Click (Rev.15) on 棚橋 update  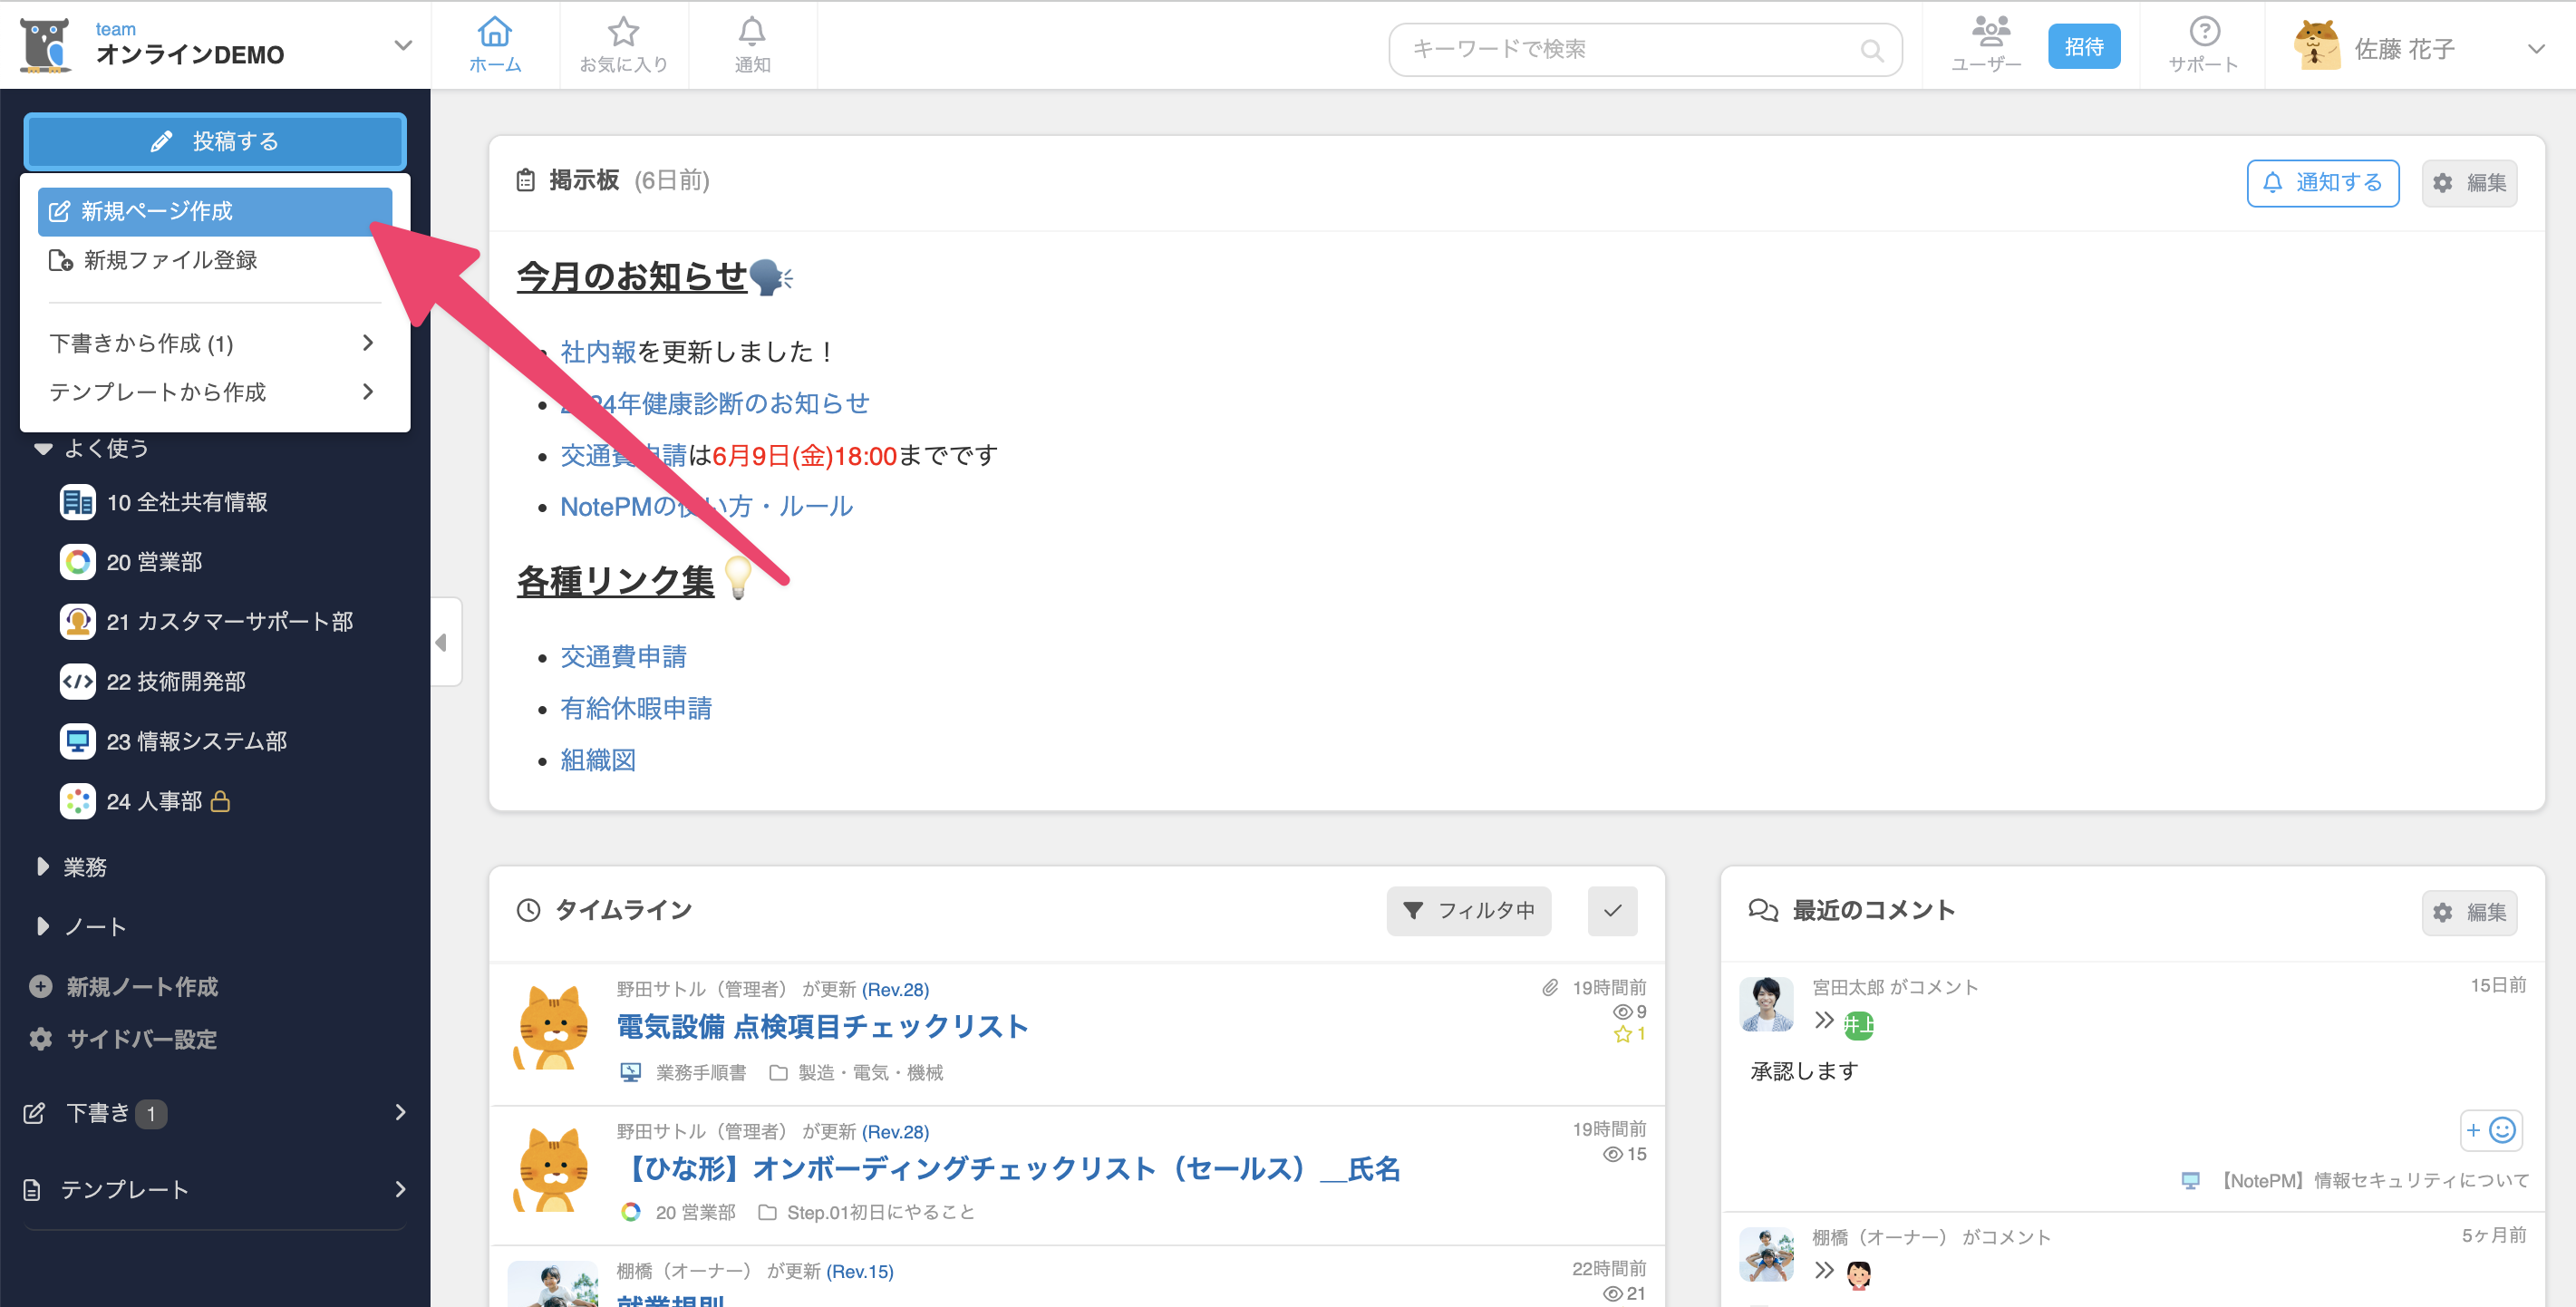click(x=860, y=1271)
